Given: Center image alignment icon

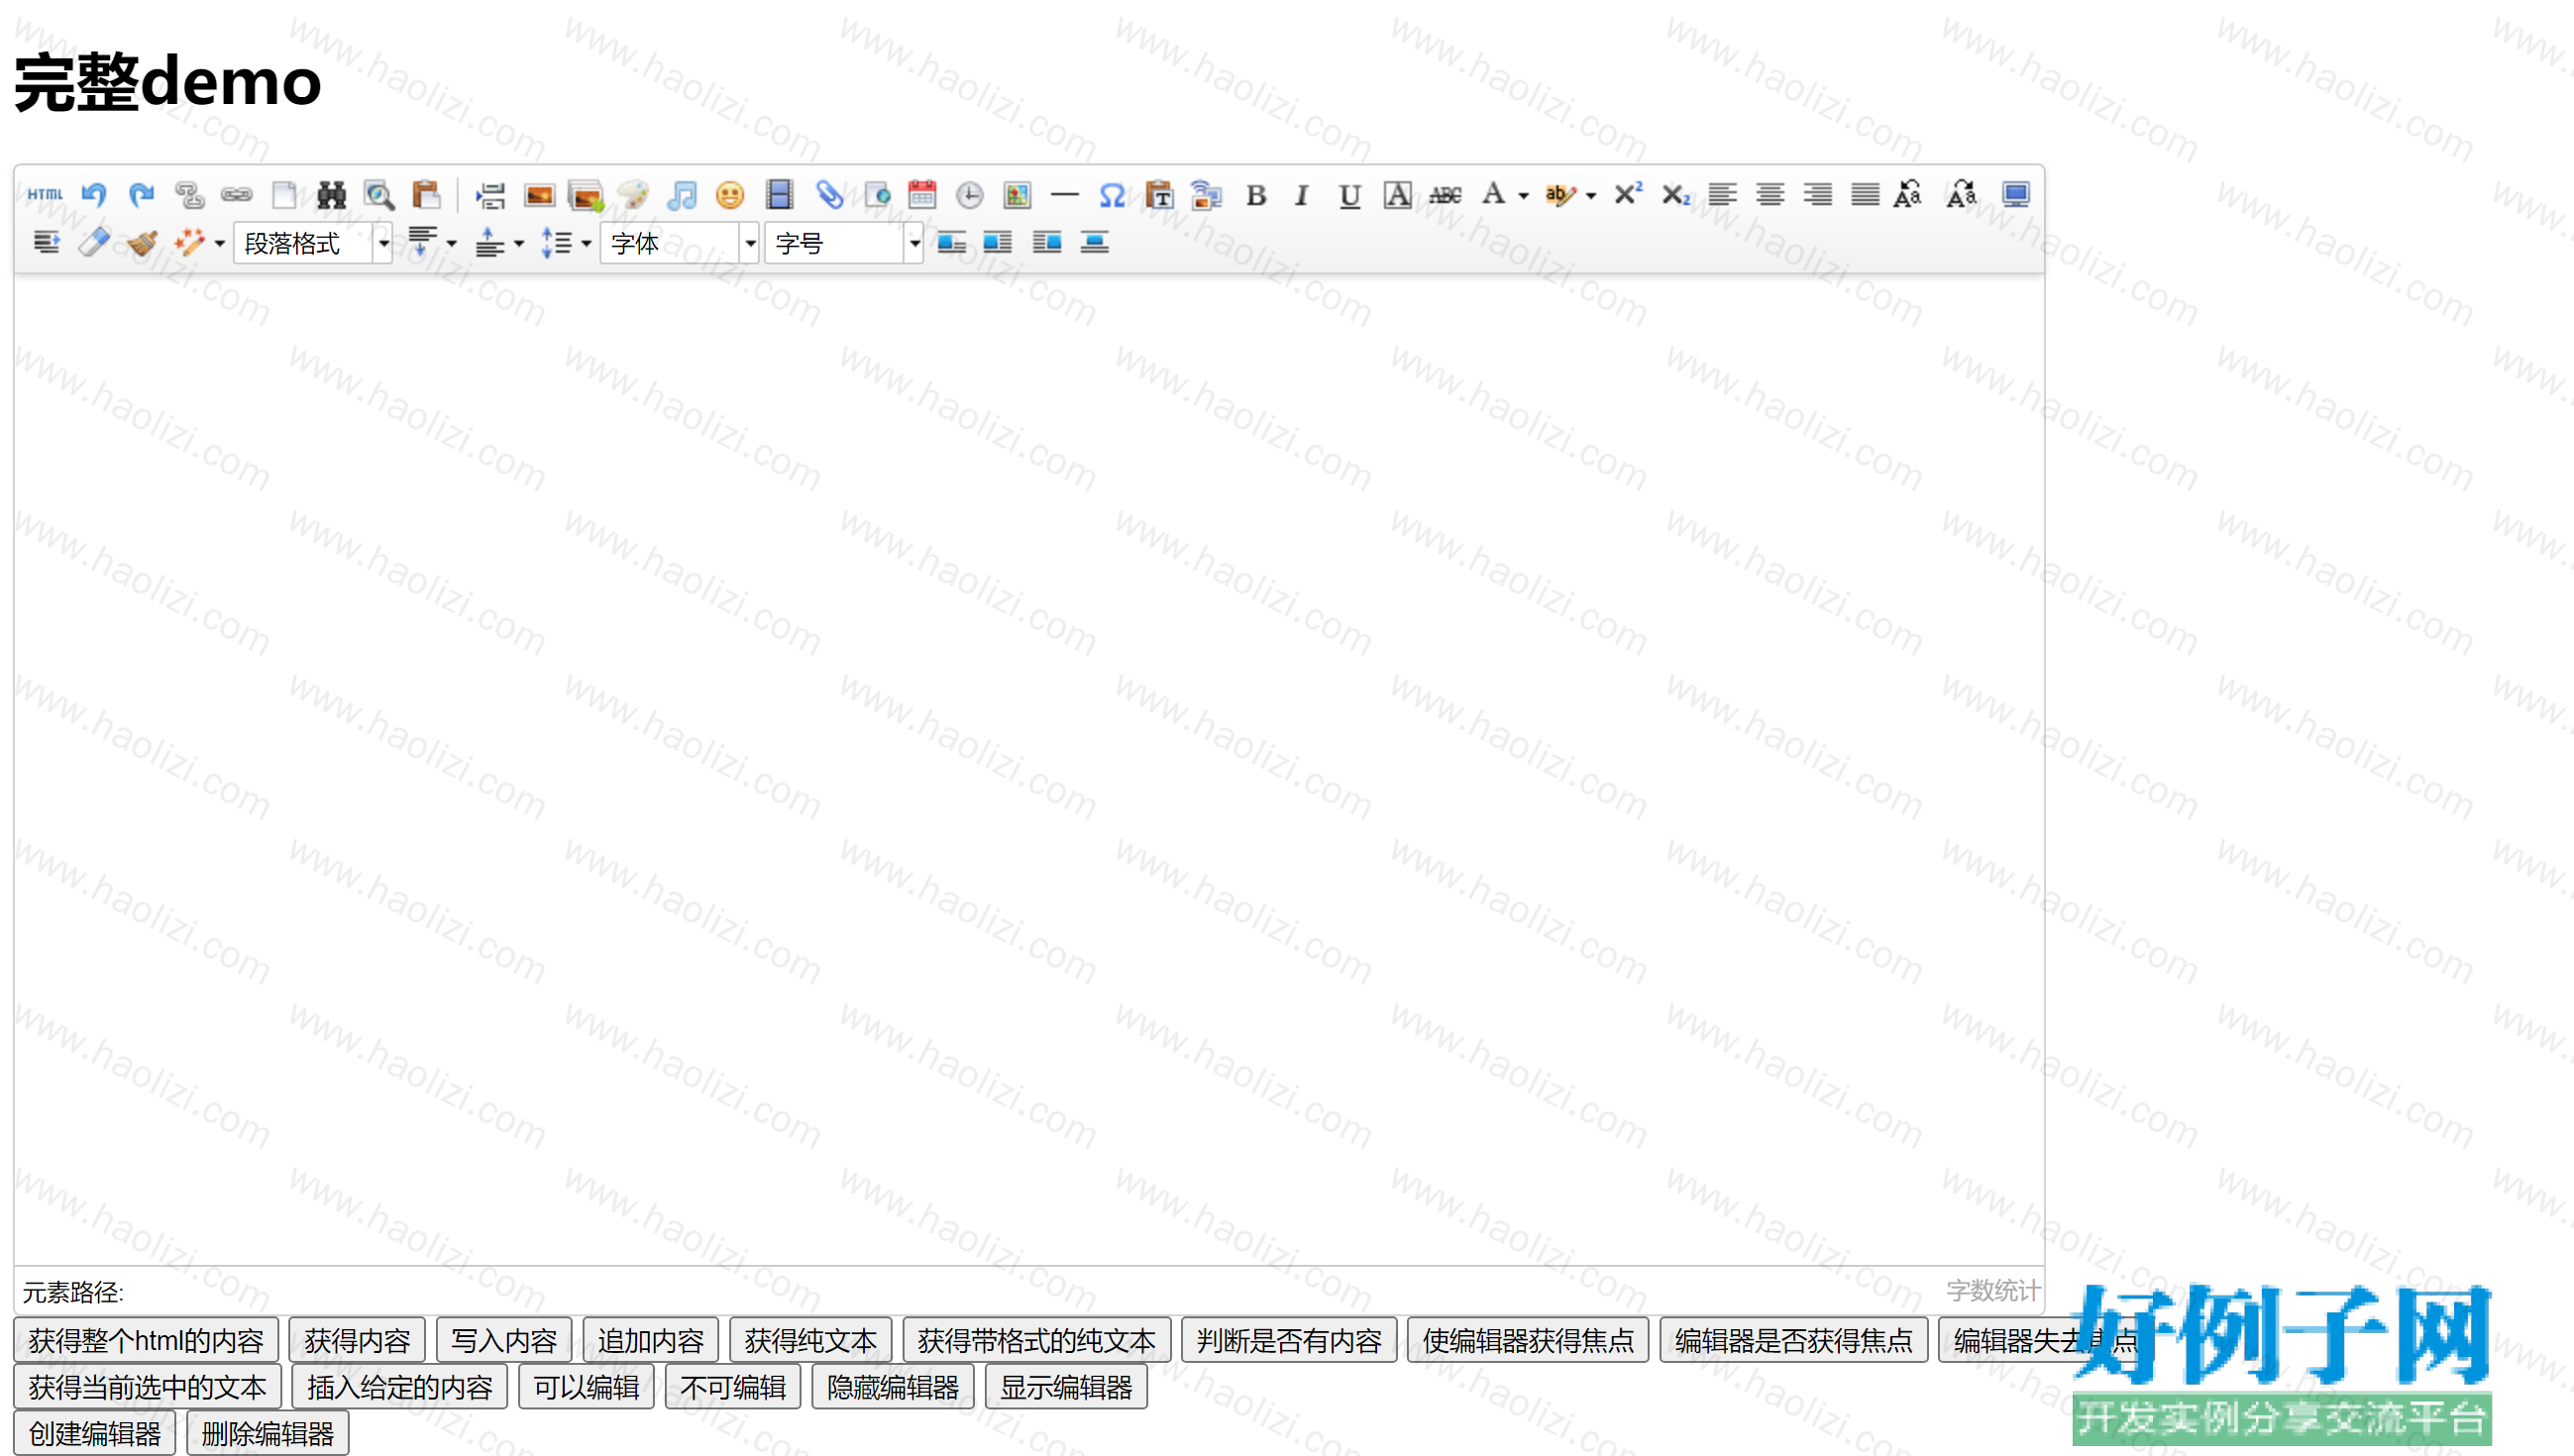Looking at the screenshot, I should pyautogui.click(x=1094, y=243).
